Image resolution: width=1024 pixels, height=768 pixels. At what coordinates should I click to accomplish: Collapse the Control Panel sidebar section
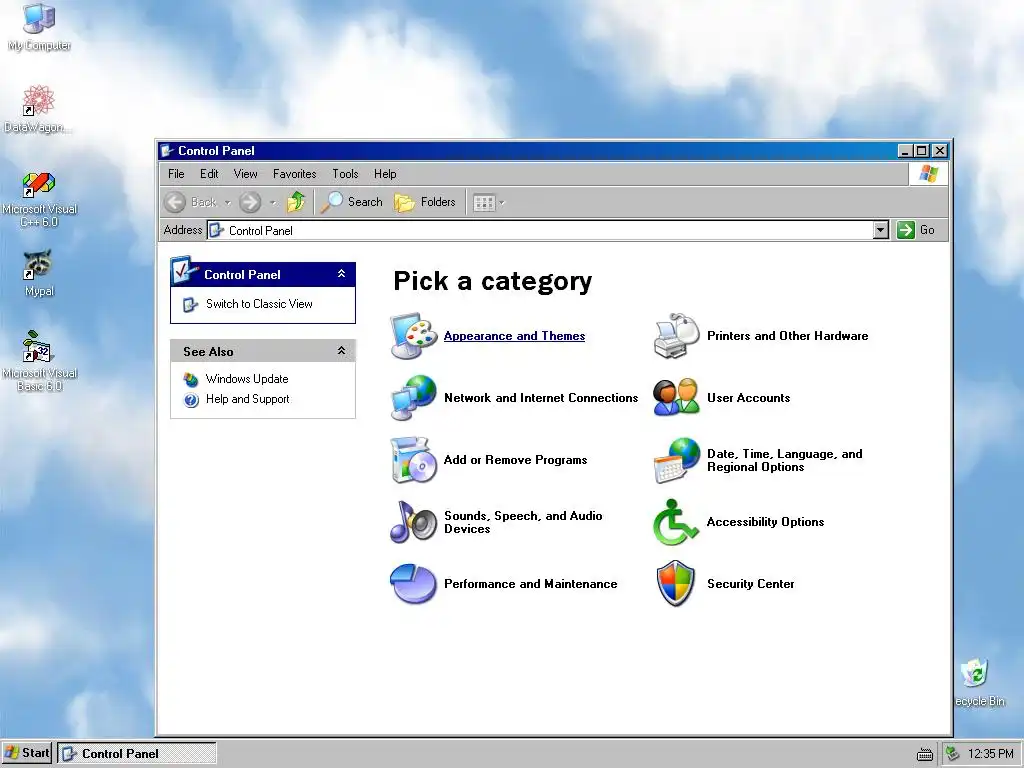coord(341,274)
